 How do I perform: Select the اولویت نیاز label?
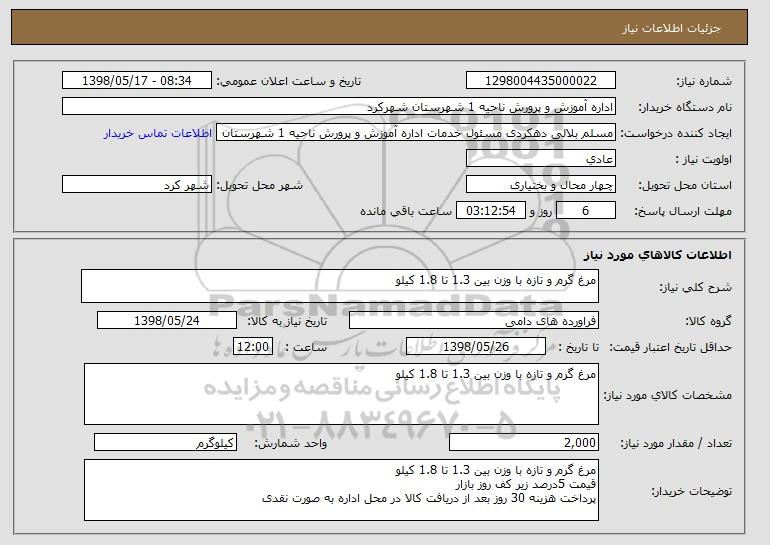[703, 159]
